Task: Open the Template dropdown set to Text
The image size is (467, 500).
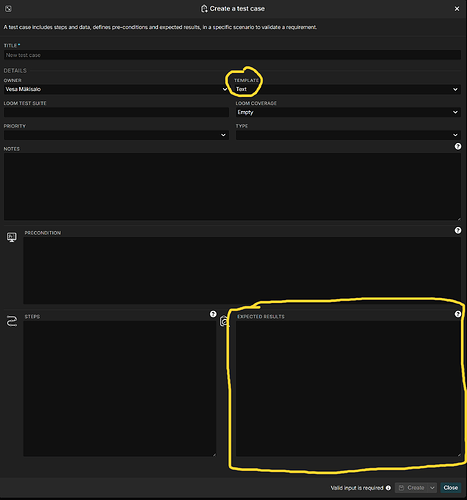Action: [x=348, y=89]
